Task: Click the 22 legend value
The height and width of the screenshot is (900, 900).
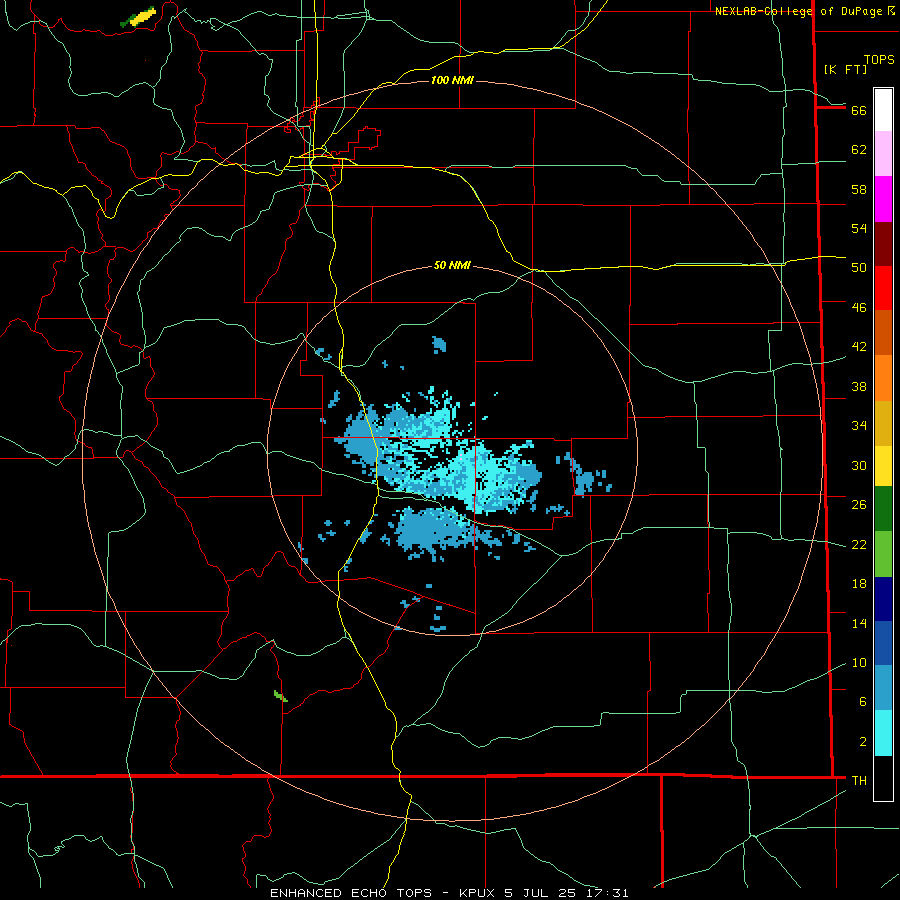Action: click(x=859, y=545)
